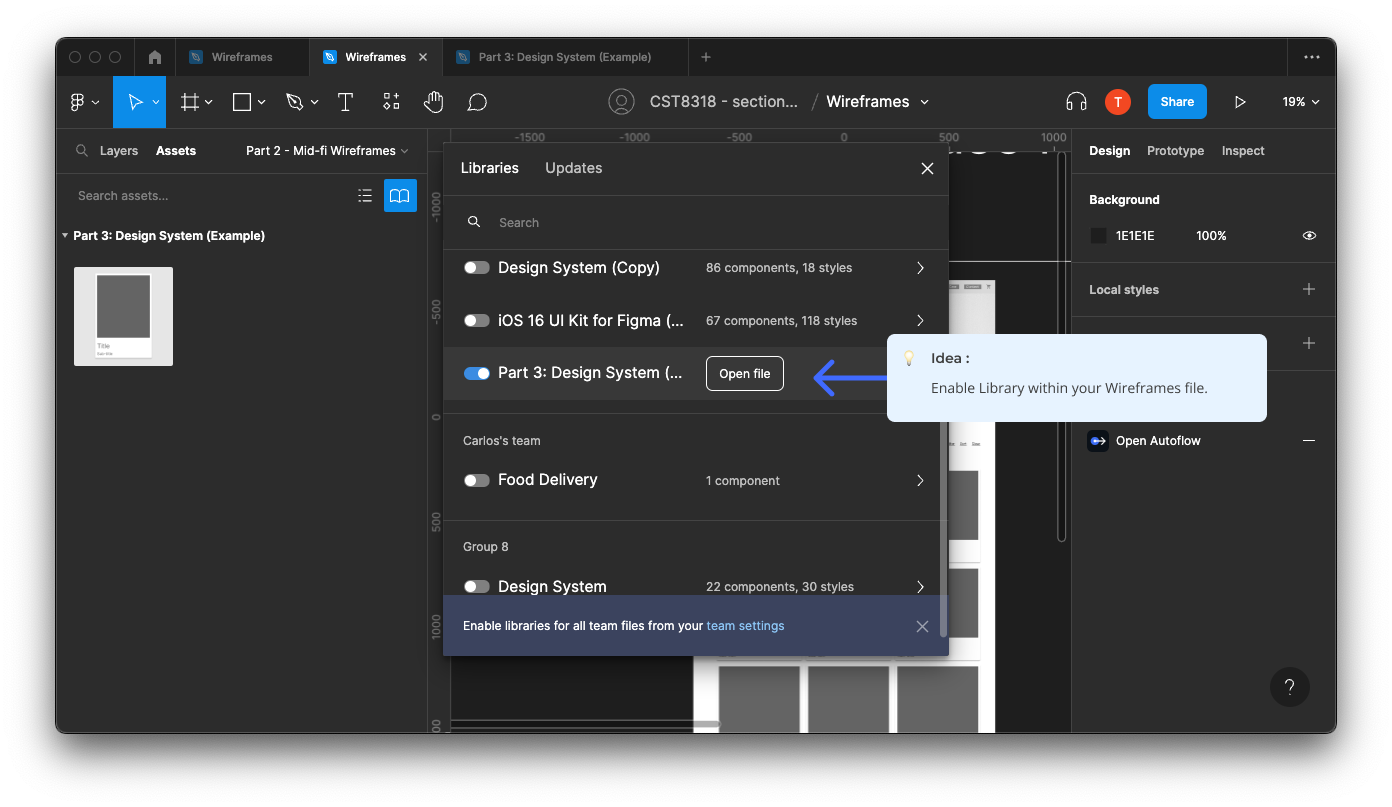Viewport: 1392px width, 807px height.
Task: Click the background color swatch 1E1E1E
Action: pos(1098,236)
